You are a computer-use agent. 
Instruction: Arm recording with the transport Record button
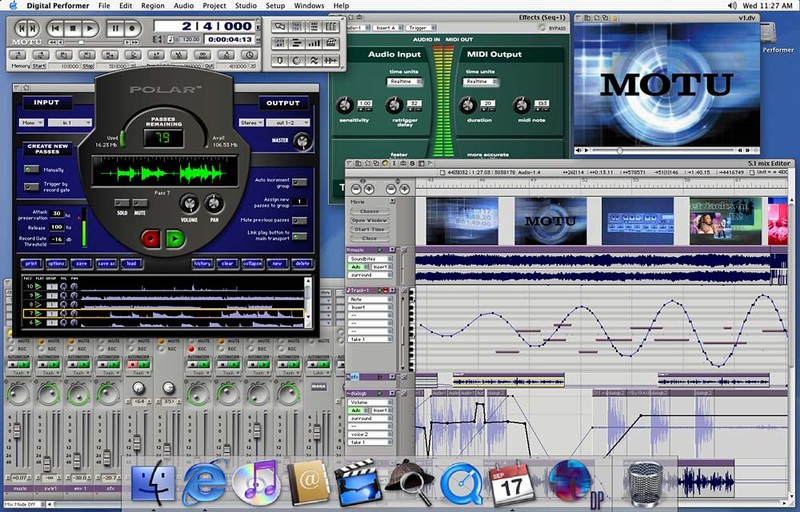coord(132,29)
